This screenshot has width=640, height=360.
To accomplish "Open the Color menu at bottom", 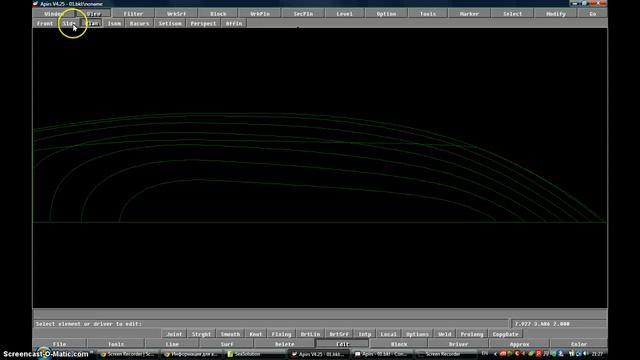I will coord(579,344).
